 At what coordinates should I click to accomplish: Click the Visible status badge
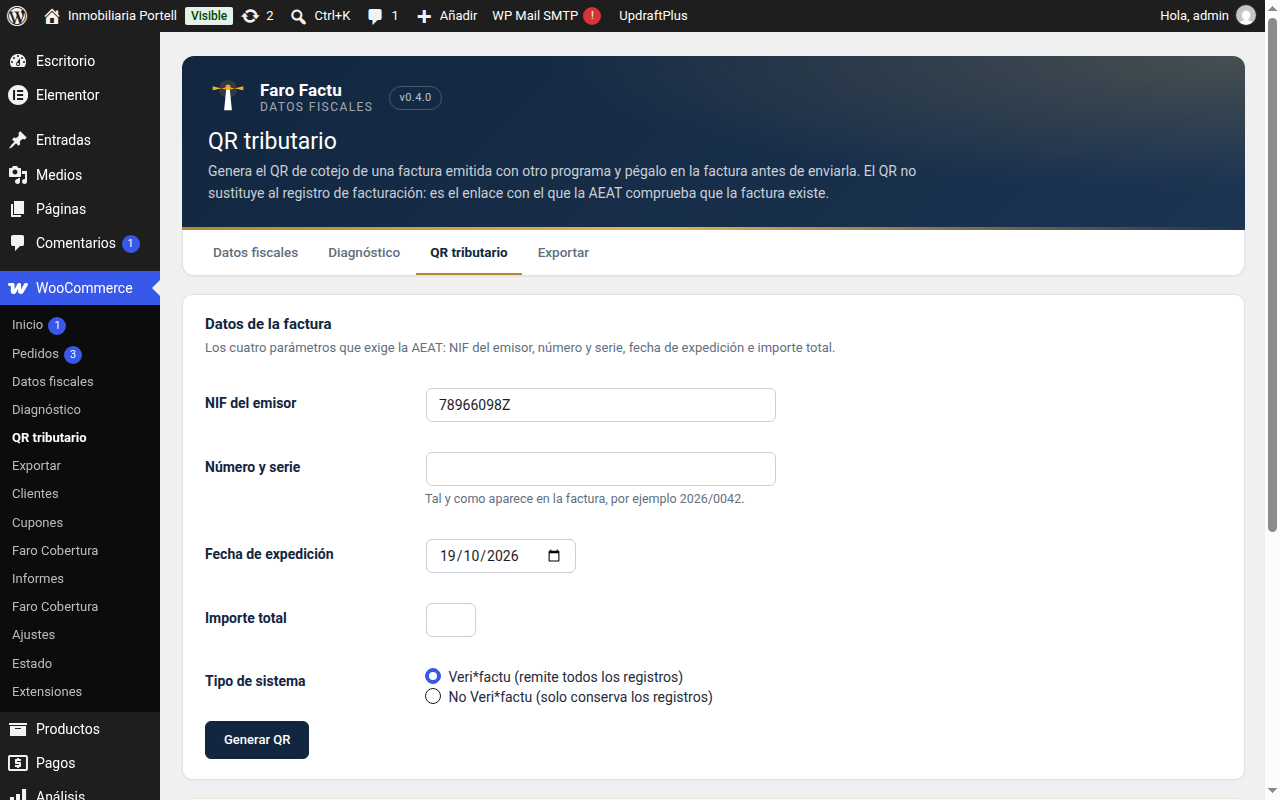[x=209, y=16]
